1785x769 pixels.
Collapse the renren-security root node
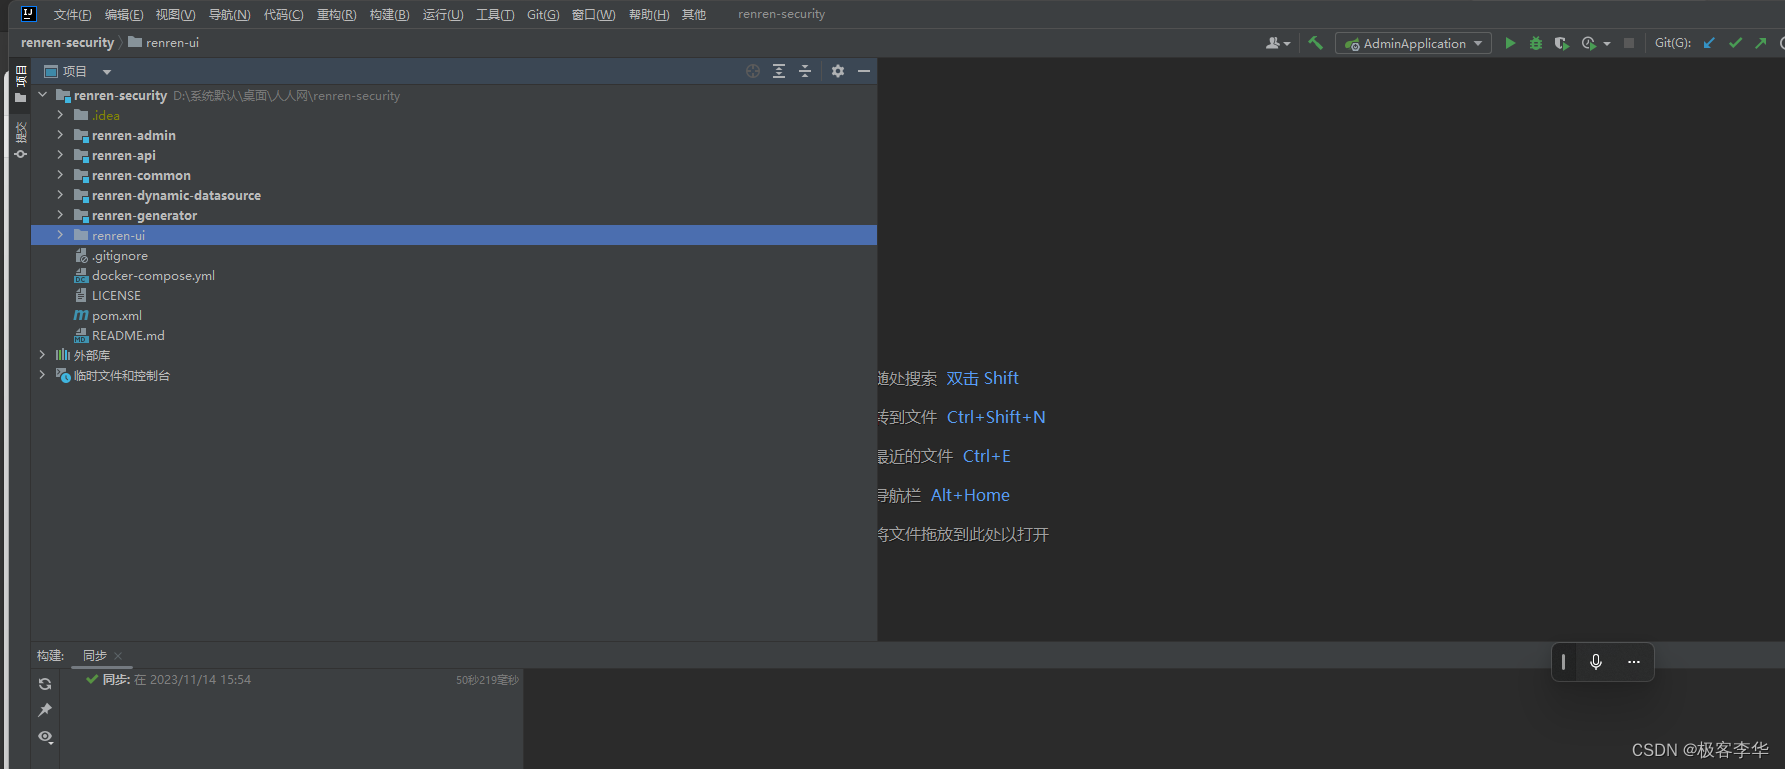click(42, 95)
